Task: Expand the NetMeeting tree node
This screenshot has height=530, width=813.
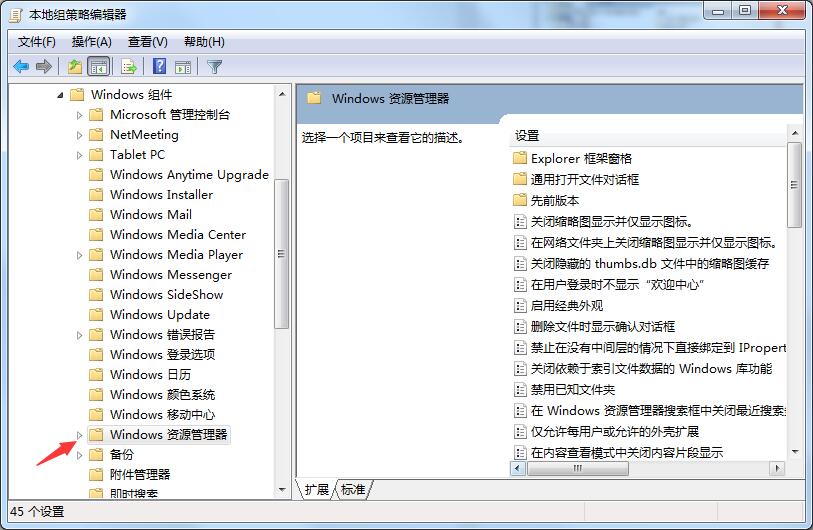Action: [x=80, y=135]
